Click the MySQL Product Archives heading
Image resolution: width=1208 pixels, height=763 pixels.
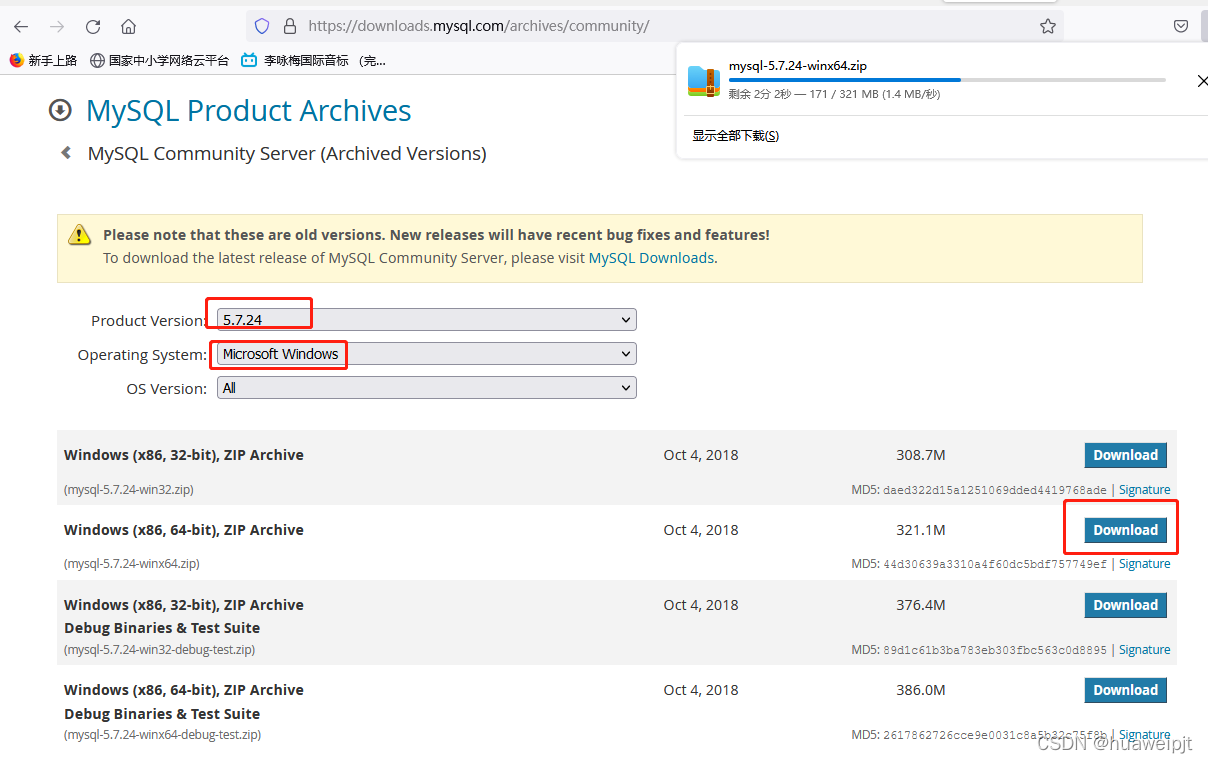(x=249, y=111)
